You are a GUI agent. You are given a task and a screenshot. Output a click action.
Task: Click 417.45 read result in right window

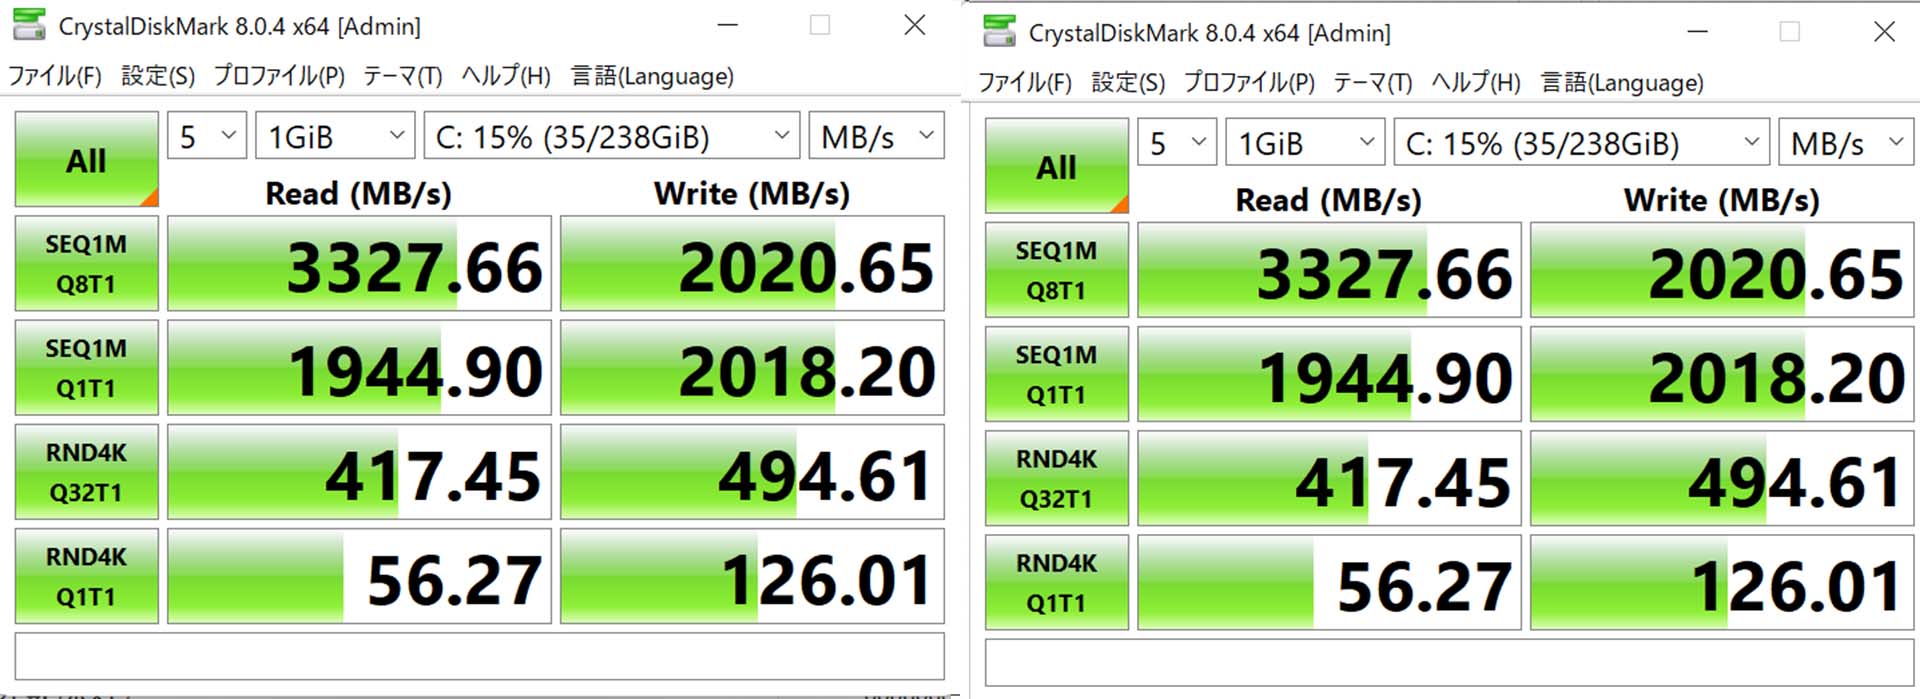coord(1329,478)
